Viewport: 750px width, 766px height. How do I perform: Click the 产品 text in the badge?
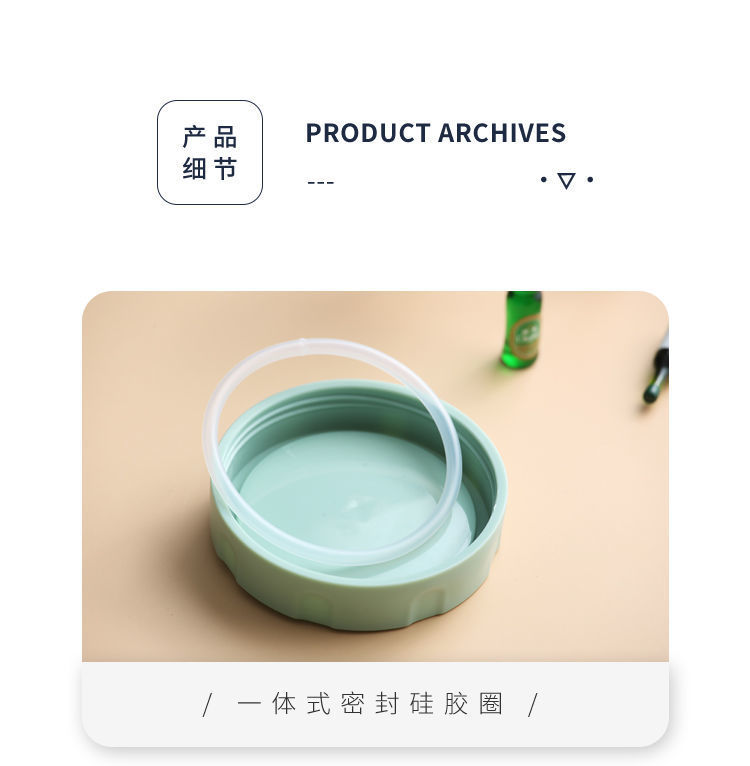(x=210, y=137)
